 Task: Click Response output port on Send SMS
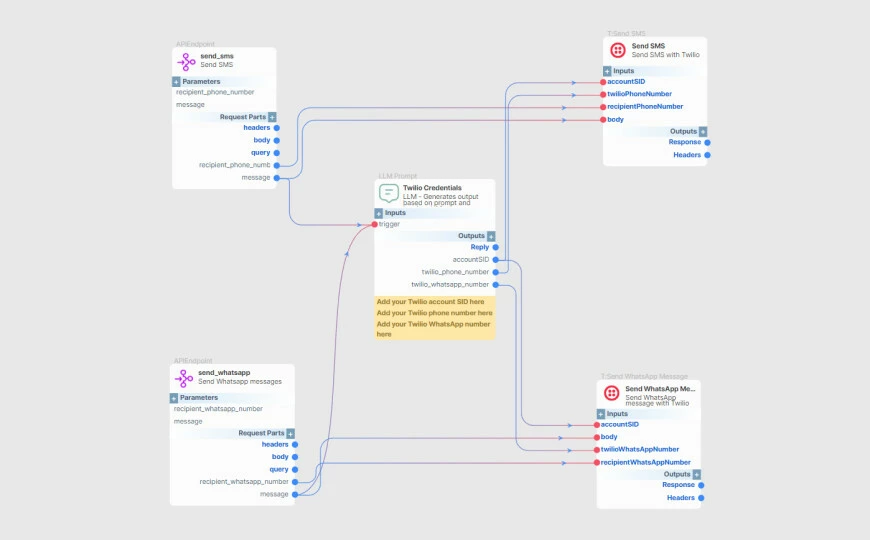[x=707, y=143]
